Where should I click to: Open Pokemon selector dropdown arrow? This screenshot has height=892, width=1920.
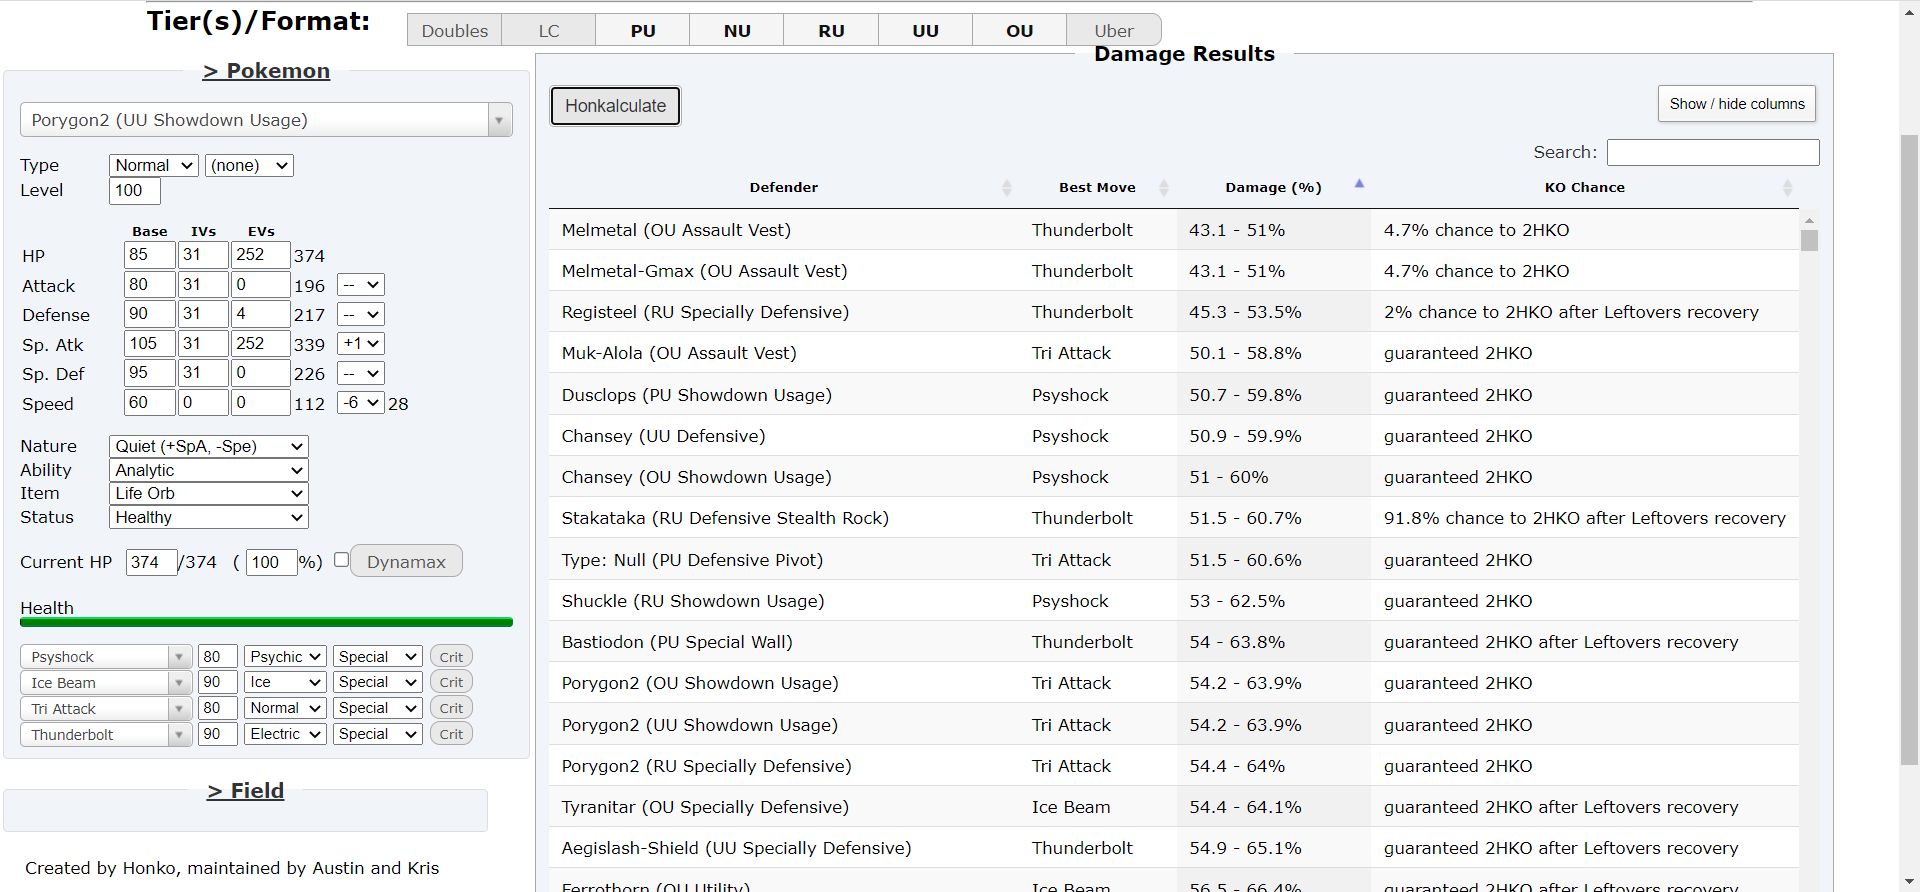[x=498, y=121]
